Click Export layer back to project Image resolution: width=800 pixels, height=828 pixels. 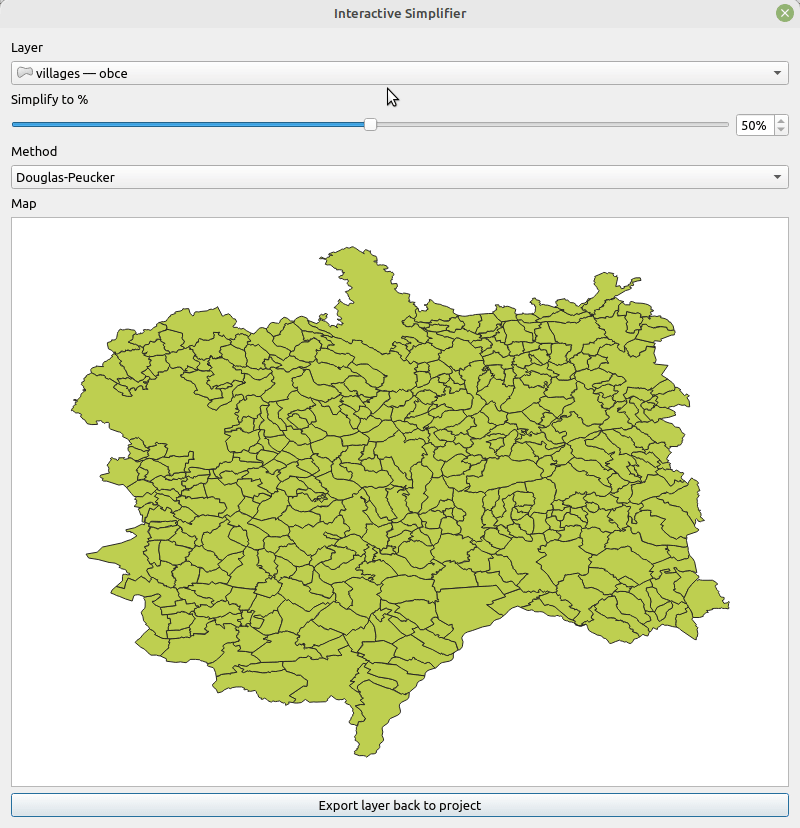click(x=400, y=805)
